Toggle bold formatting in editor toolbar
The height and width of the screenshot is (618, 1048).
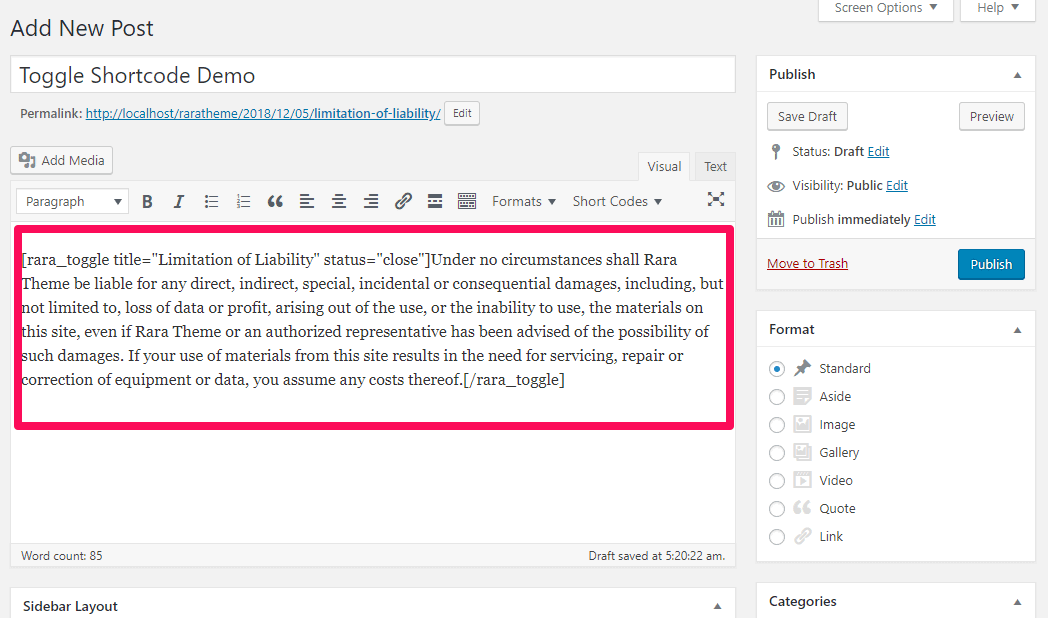click(147, 202)
